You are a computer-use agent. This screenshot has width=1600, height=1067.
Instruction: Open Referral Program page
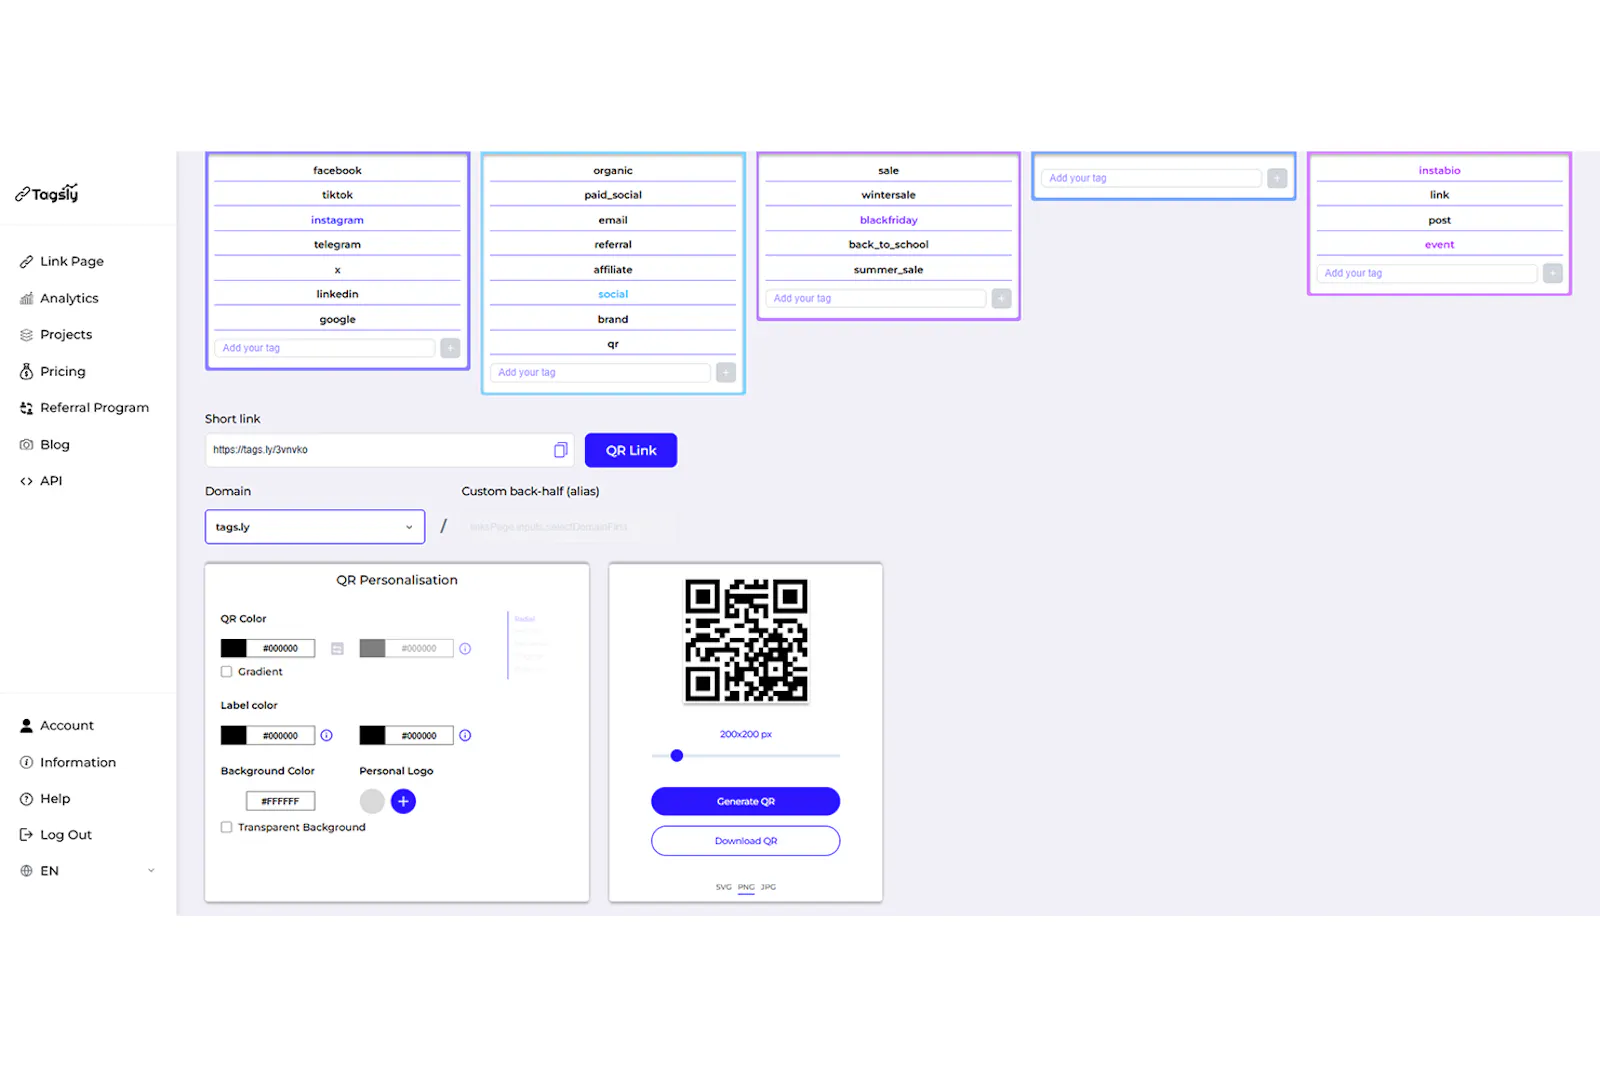click(x=85, y=407)
